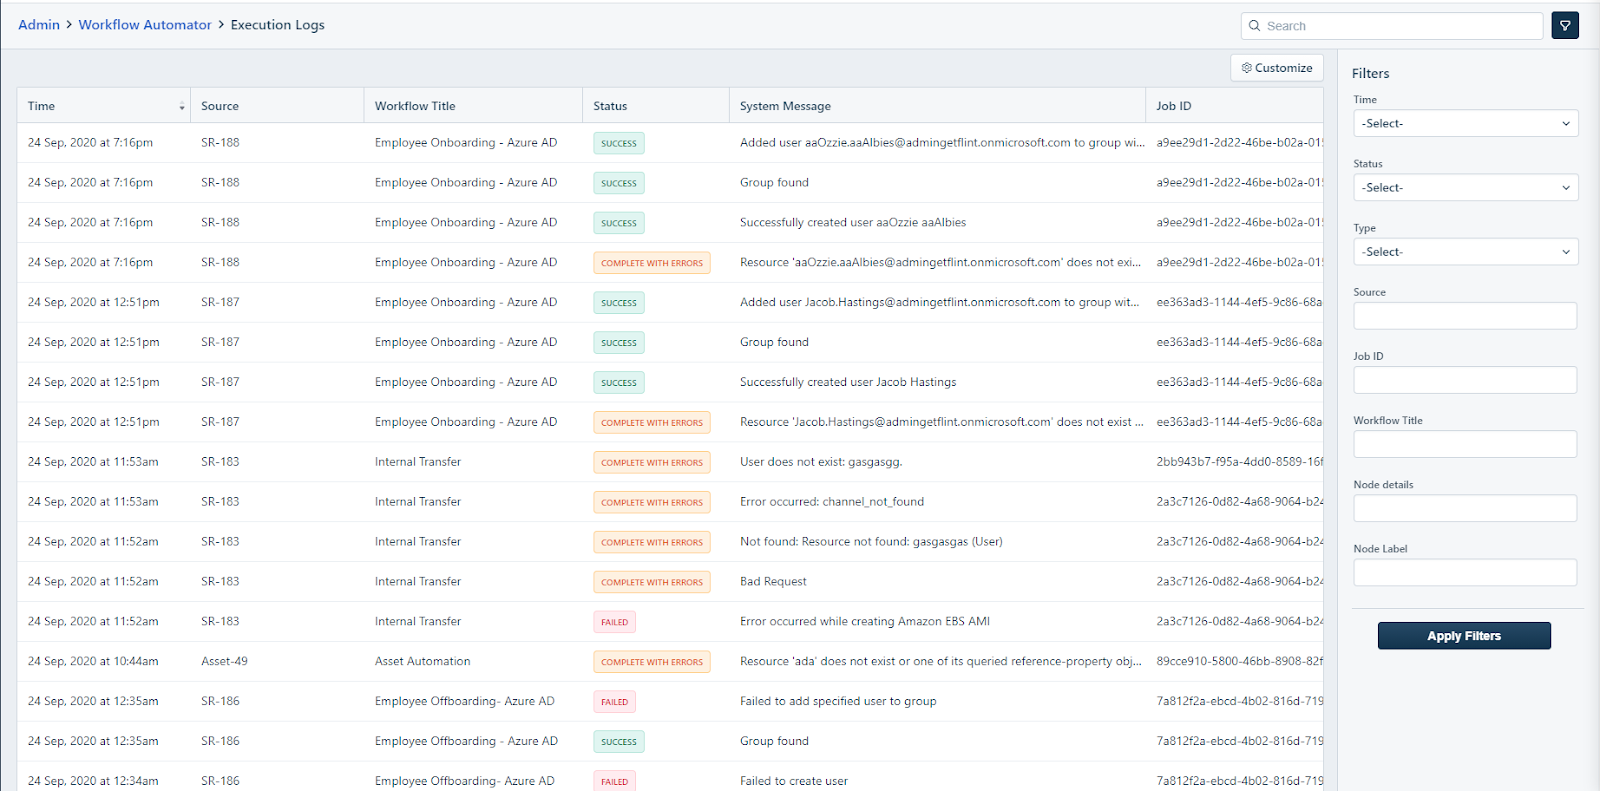
Task: Click SR-183 source in Bad Request row
Action: 220,582
